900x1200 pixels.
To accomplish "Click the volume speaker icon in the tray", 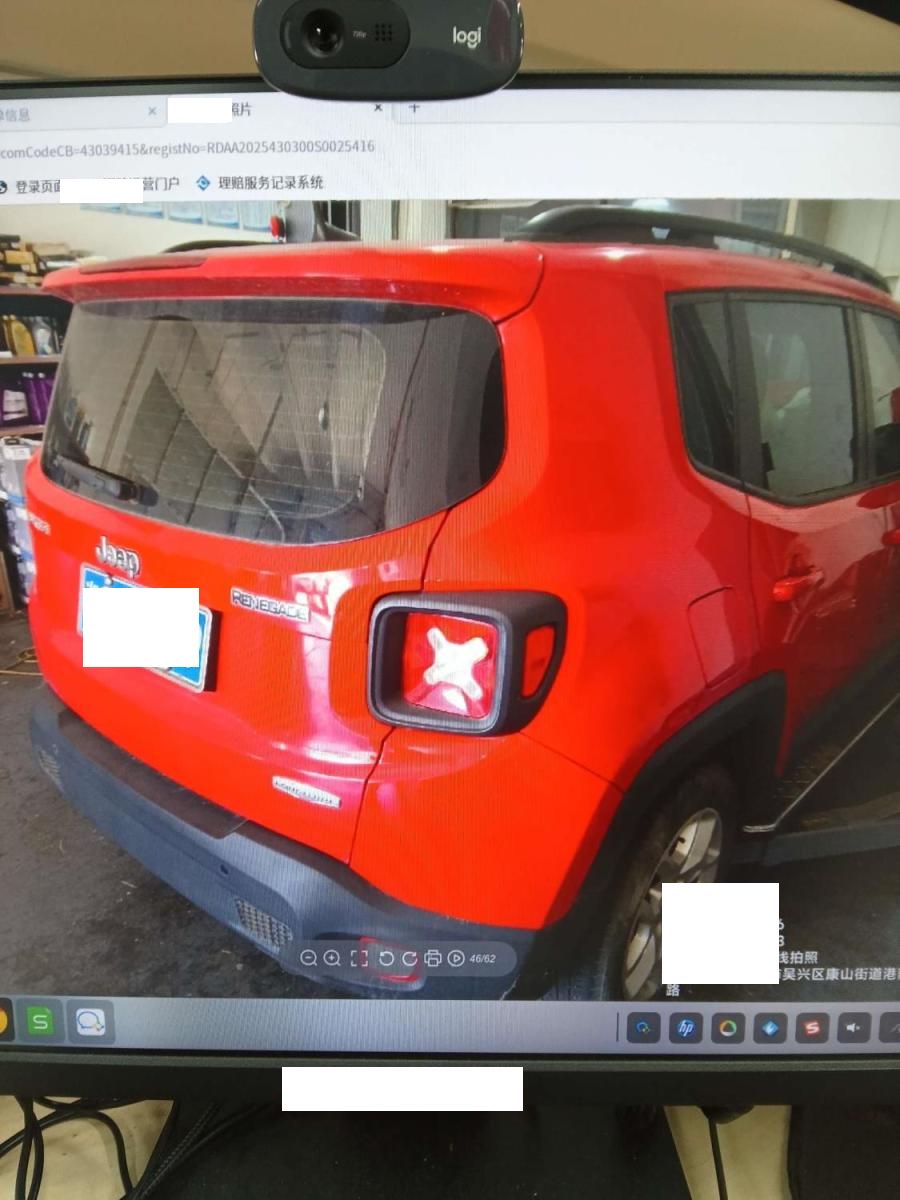I will pyautogui.click(x=853, y=1027).
